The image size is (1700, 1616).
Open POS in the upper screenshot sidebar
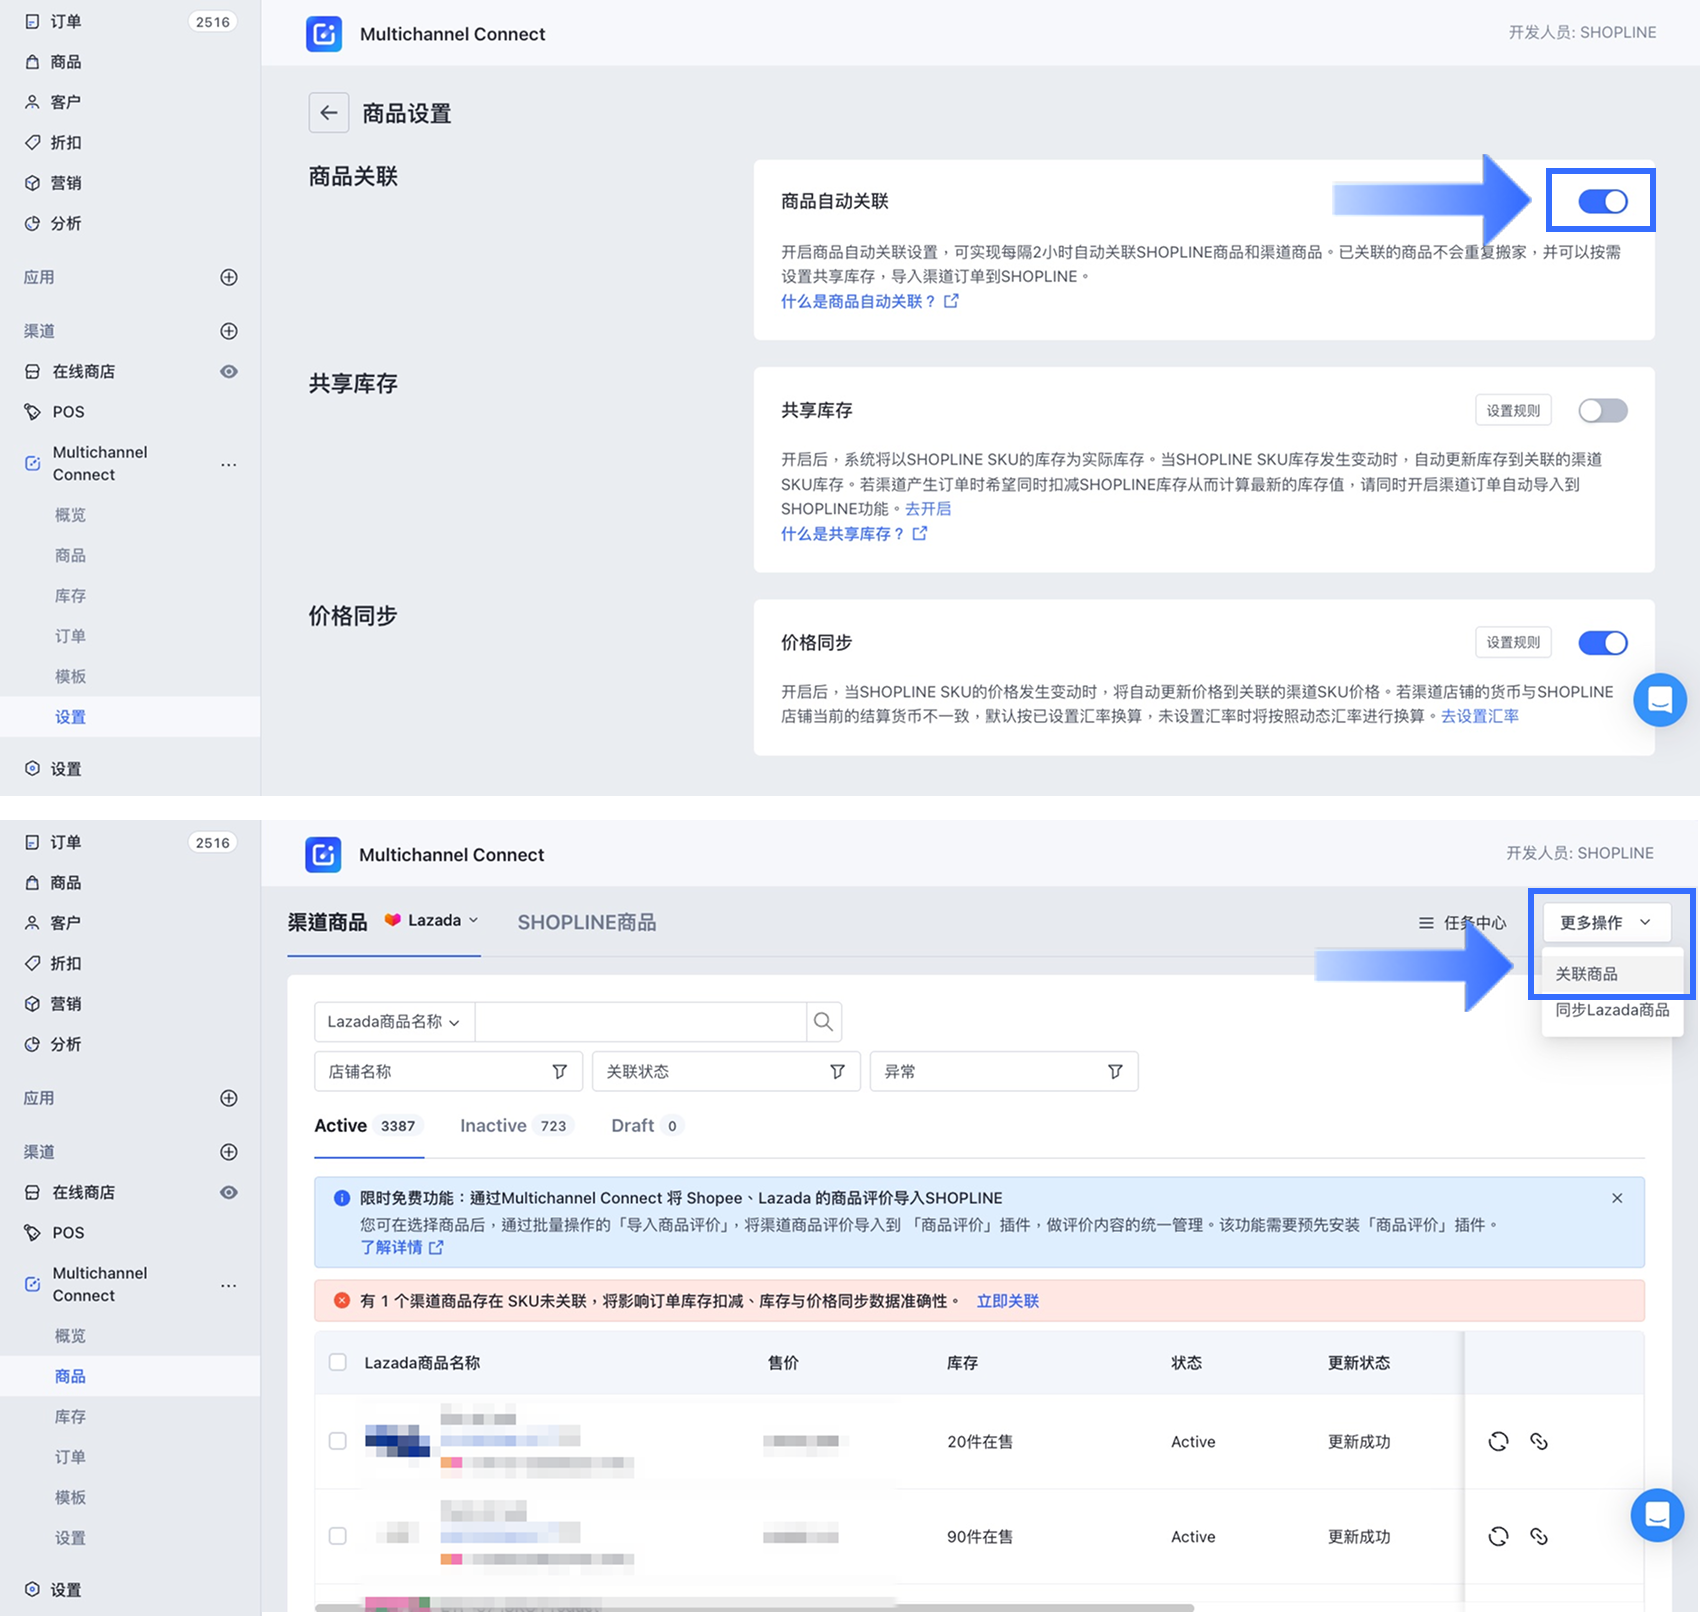[x=68, y=412]
